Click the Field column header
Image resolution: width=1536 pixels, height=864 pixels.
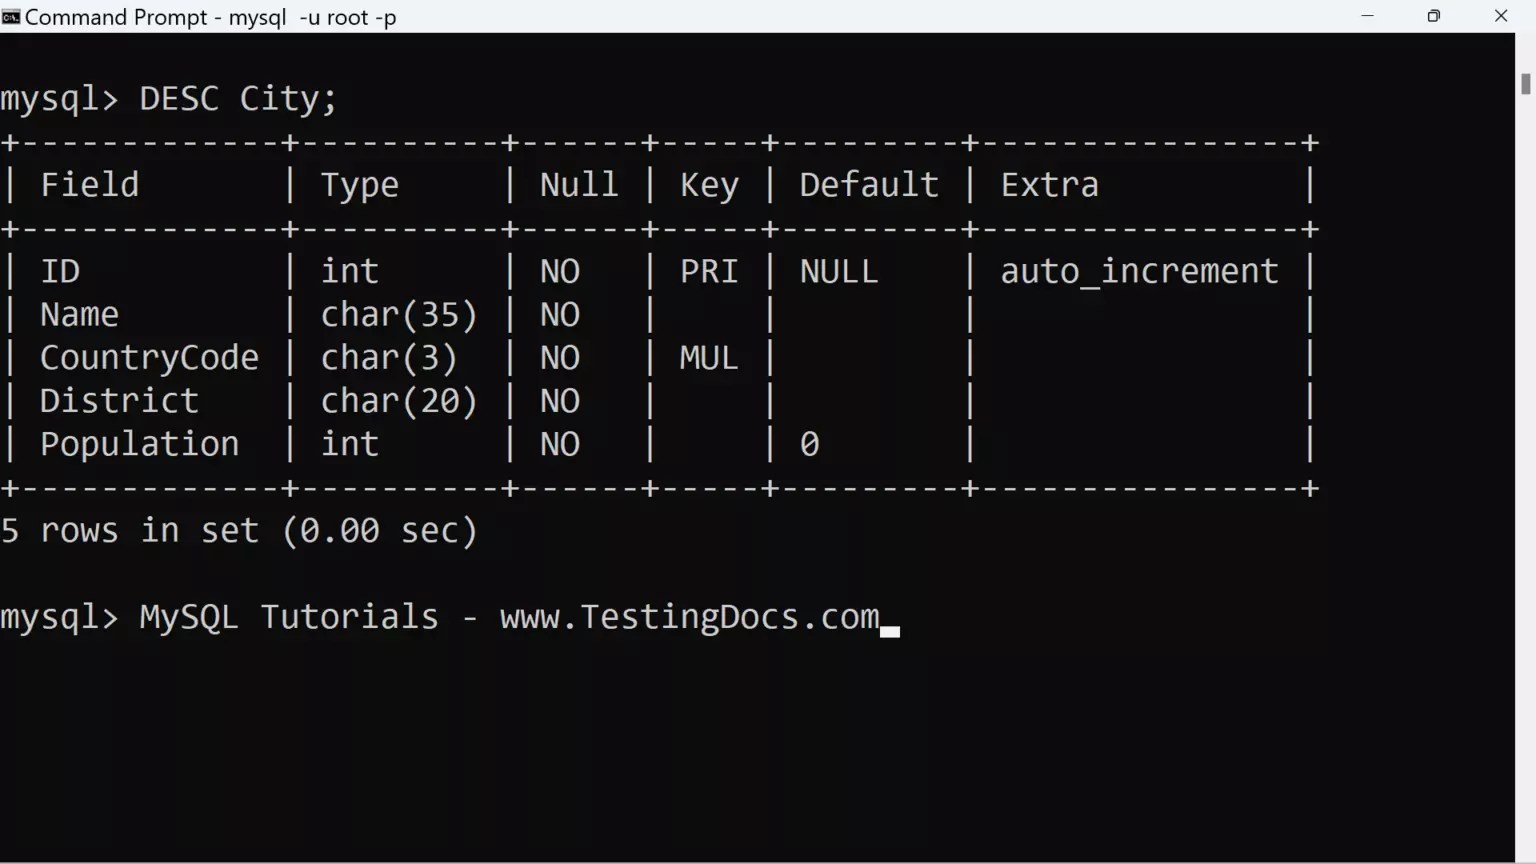coord(89,184)
